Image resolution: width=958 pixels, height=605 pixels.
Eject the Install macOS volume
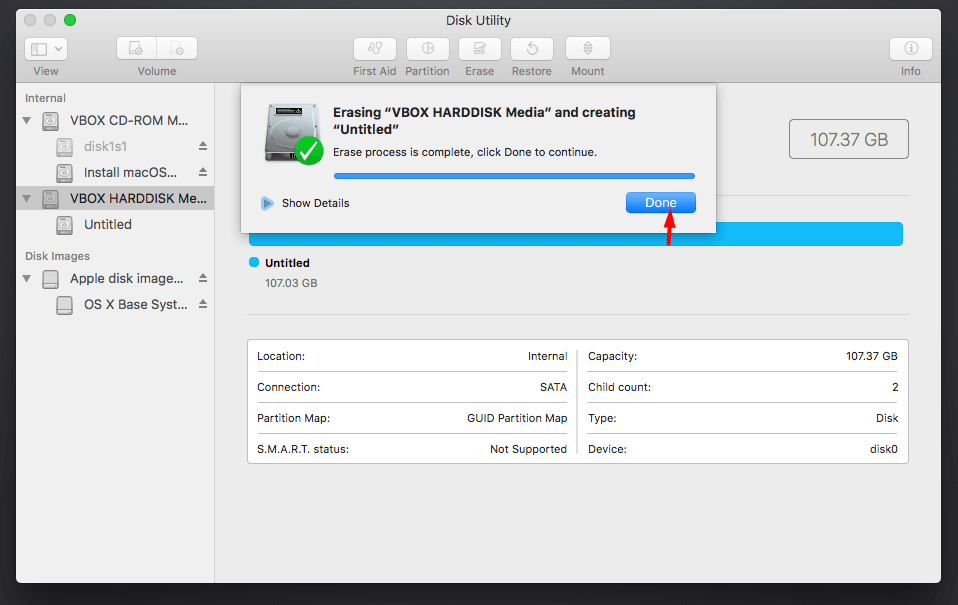point(203,173)
